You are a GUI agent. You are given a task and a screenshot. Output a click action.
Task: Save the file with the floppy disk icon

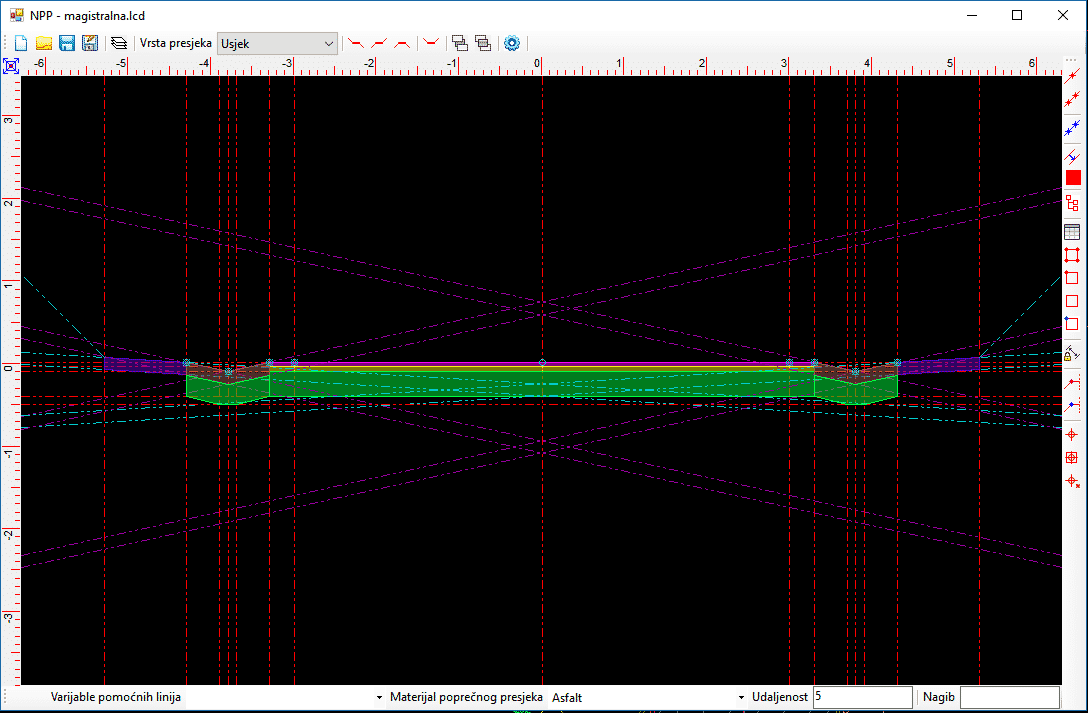pos(67,43)
